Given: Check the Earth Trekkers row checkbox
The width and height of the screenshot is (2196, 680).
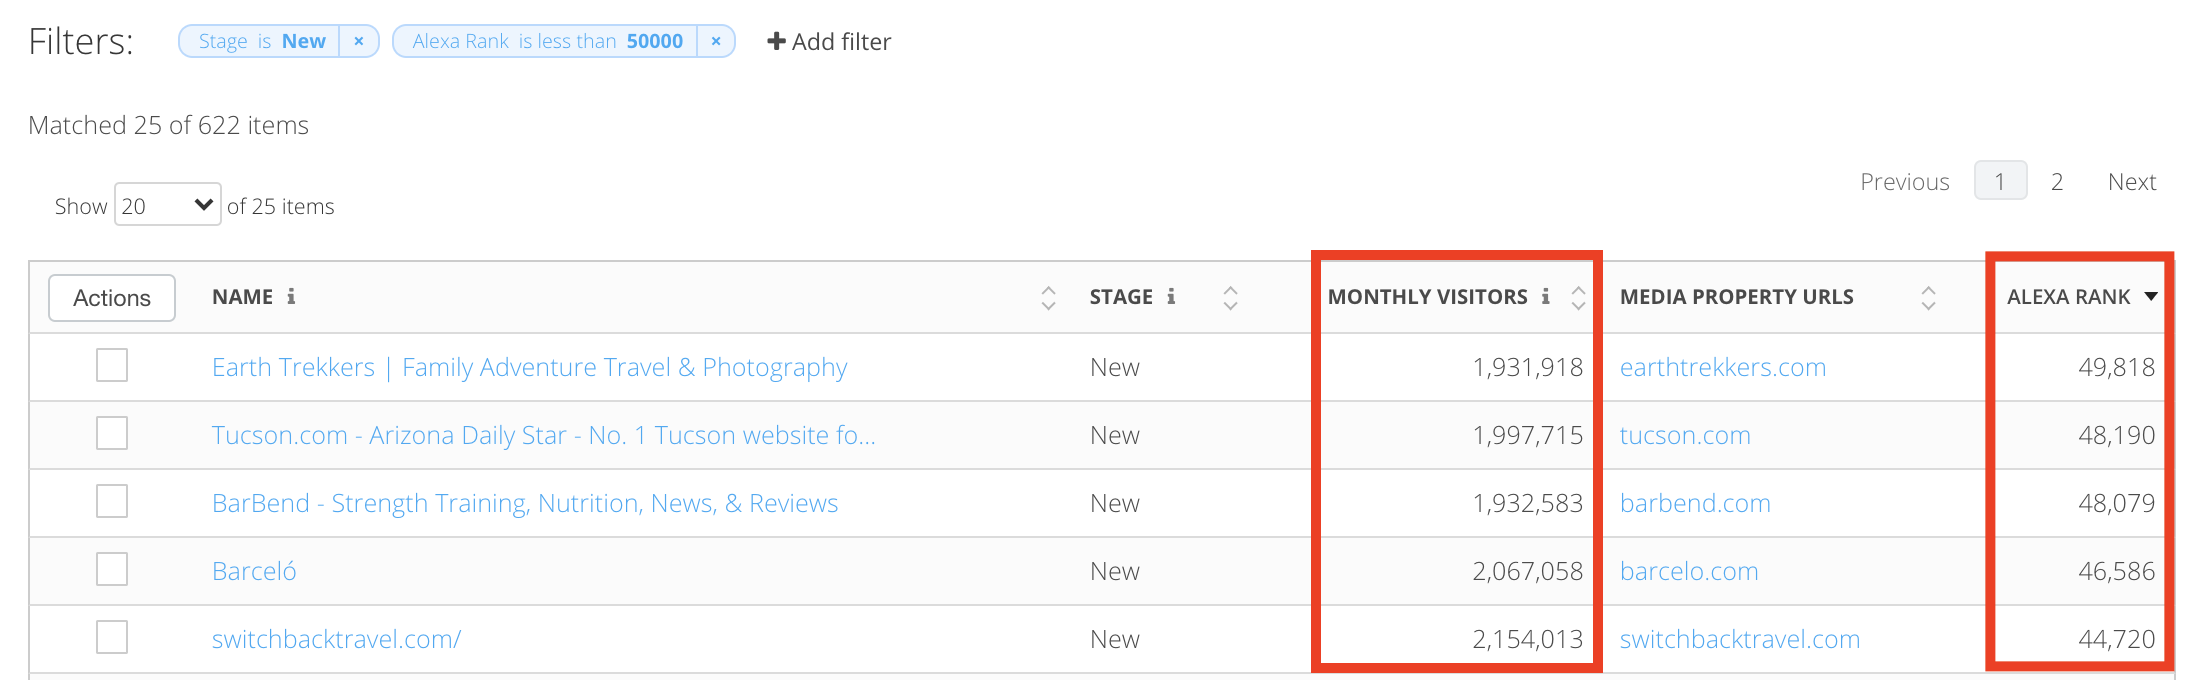Looking at the screenshot, I should [x=112, y=366].
